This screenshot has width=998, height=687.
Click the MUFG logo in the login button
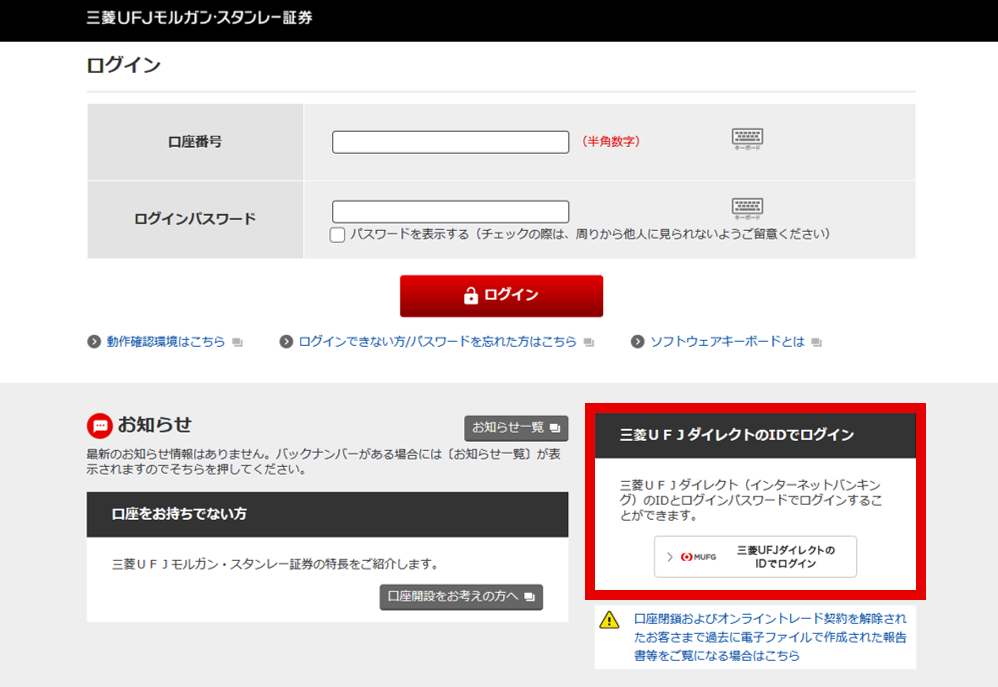698,557
